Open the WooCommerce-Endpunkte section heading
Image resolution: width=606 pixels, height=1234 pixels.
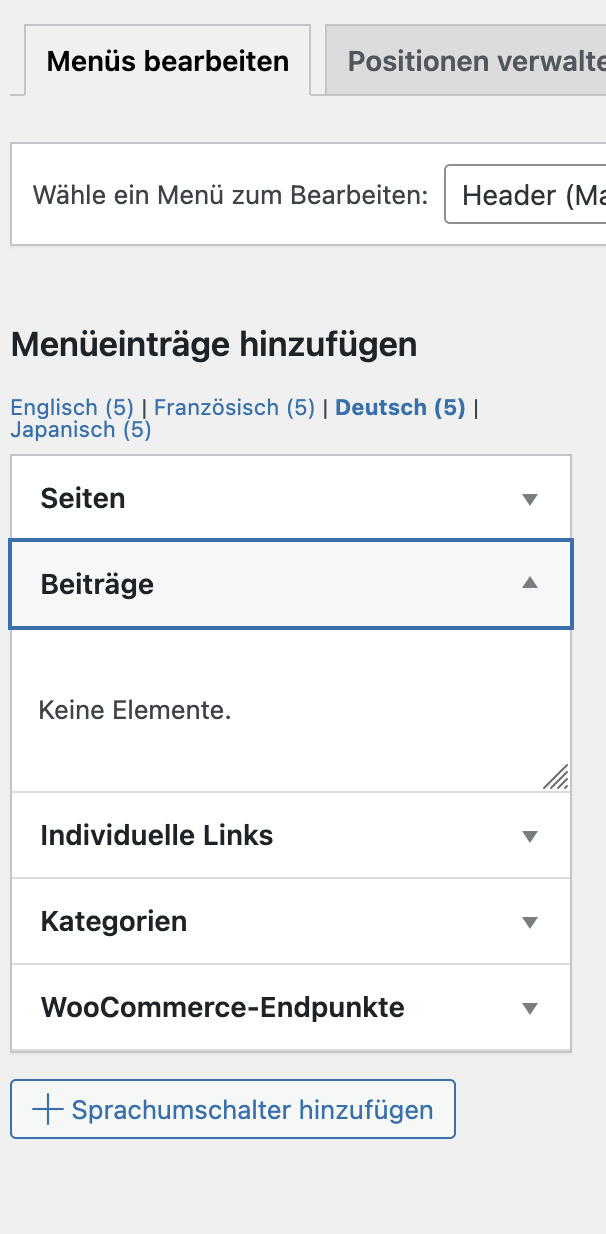(291, 1007)
